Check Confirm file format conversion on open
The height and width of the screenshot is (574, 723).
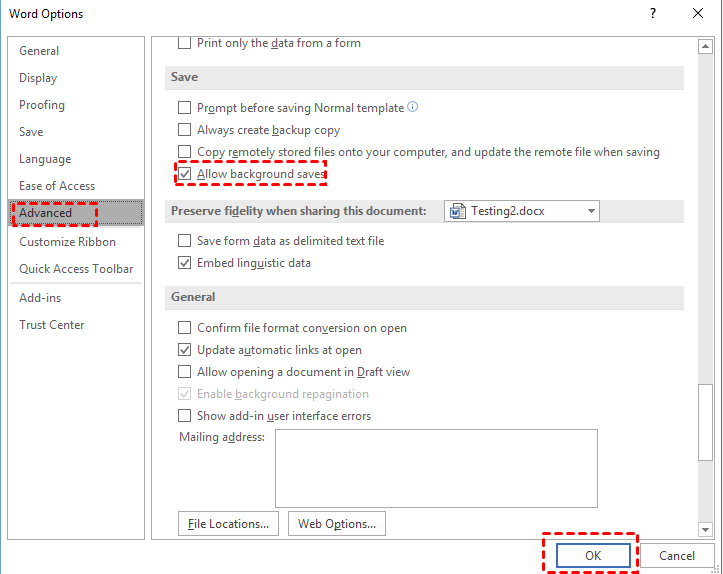184,328
